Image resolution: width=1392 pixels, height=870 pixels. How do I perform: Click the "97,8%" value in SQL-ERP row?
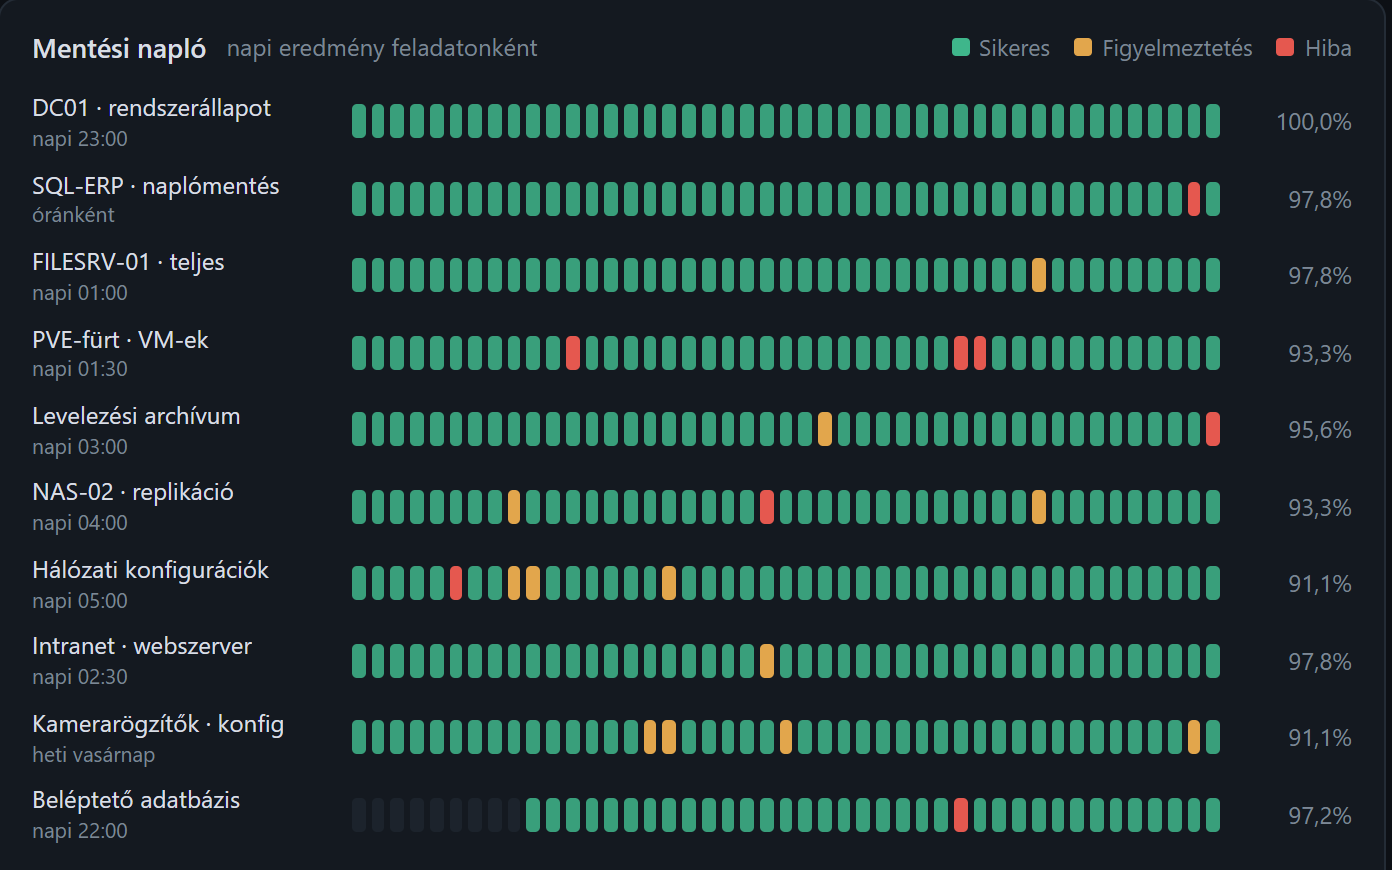[x=1320, y=200]
